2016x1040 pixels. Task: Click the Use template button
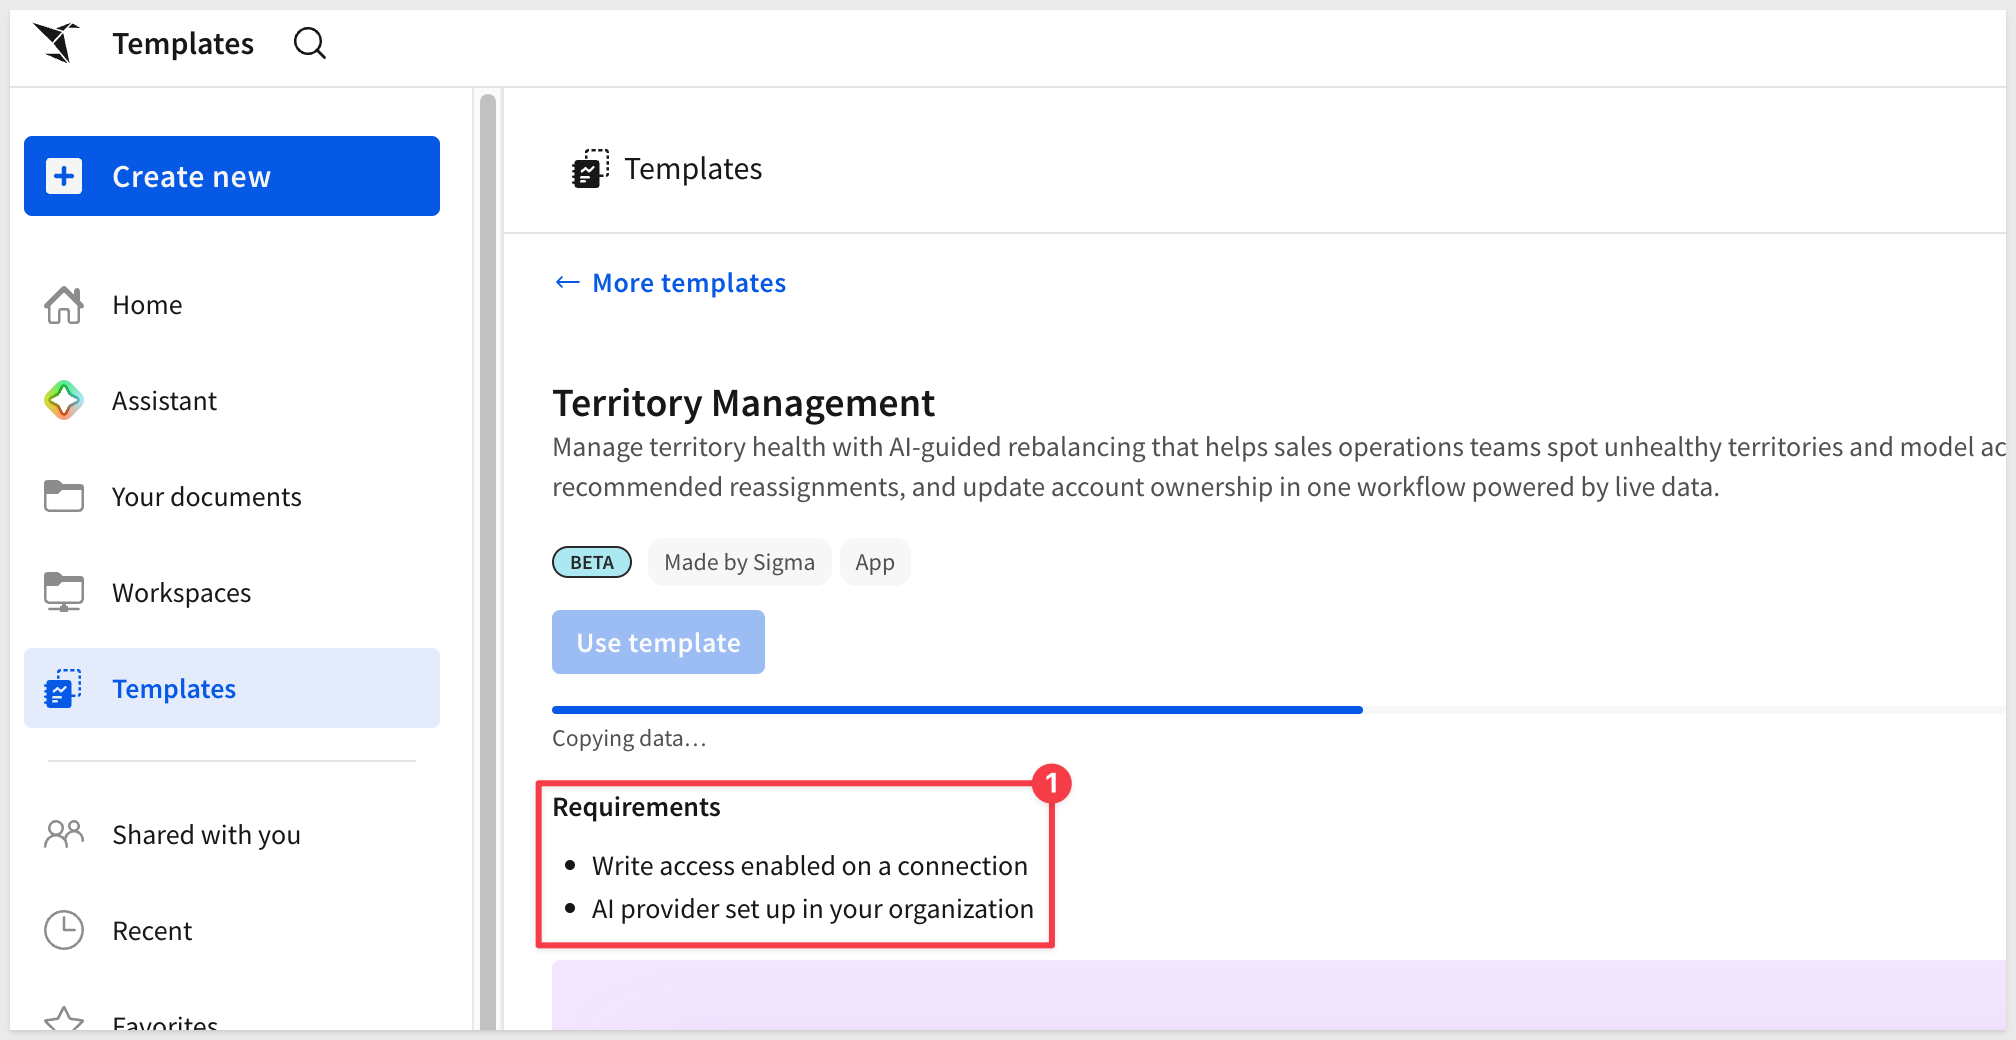point(658,642)
